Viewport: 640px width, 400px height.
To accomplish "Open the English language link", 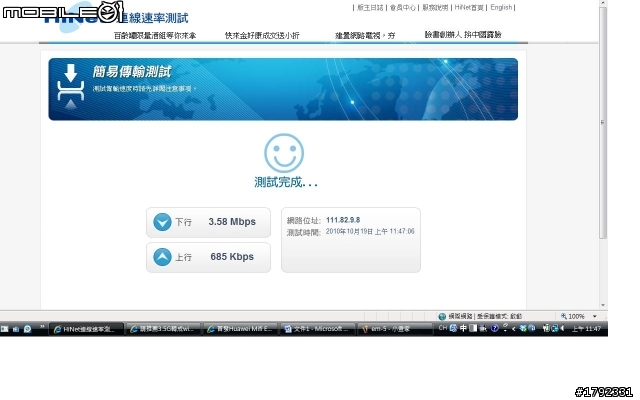I will pyautogui.click(x=501, y=7).
